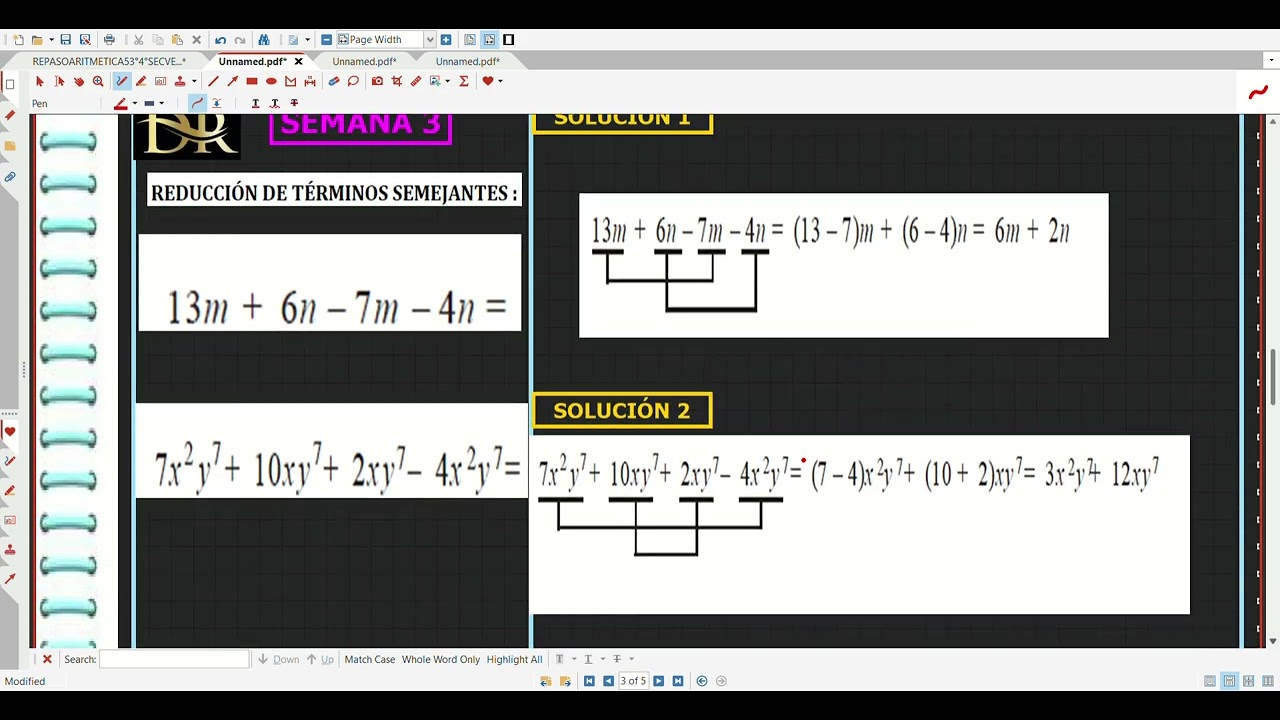The width and height of the screenshot is (1280, 720).
Task: Open the pen line width swatch
Action: click(149, 103)
